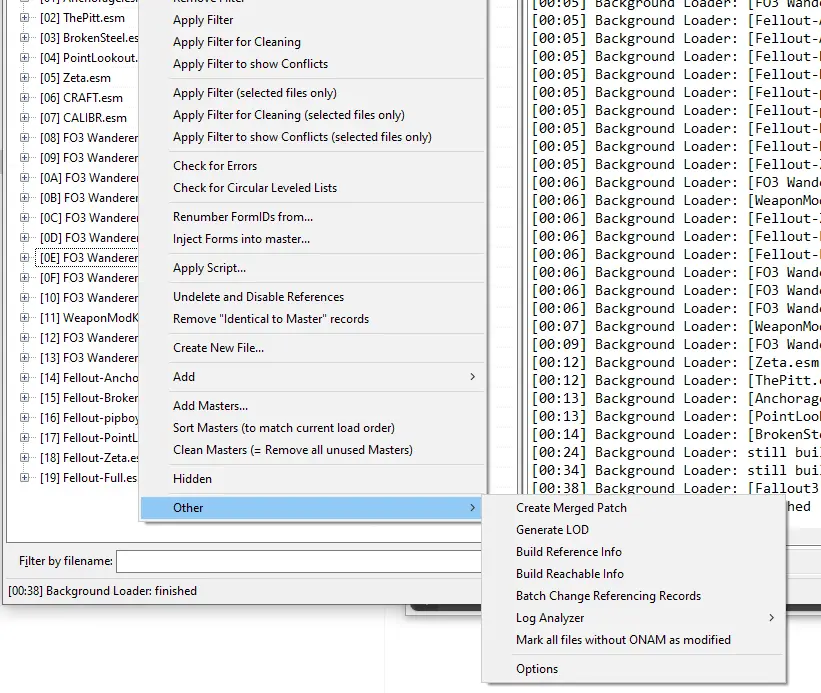Click the [00:38] Fallout3 log line

(x=675, y=488)
